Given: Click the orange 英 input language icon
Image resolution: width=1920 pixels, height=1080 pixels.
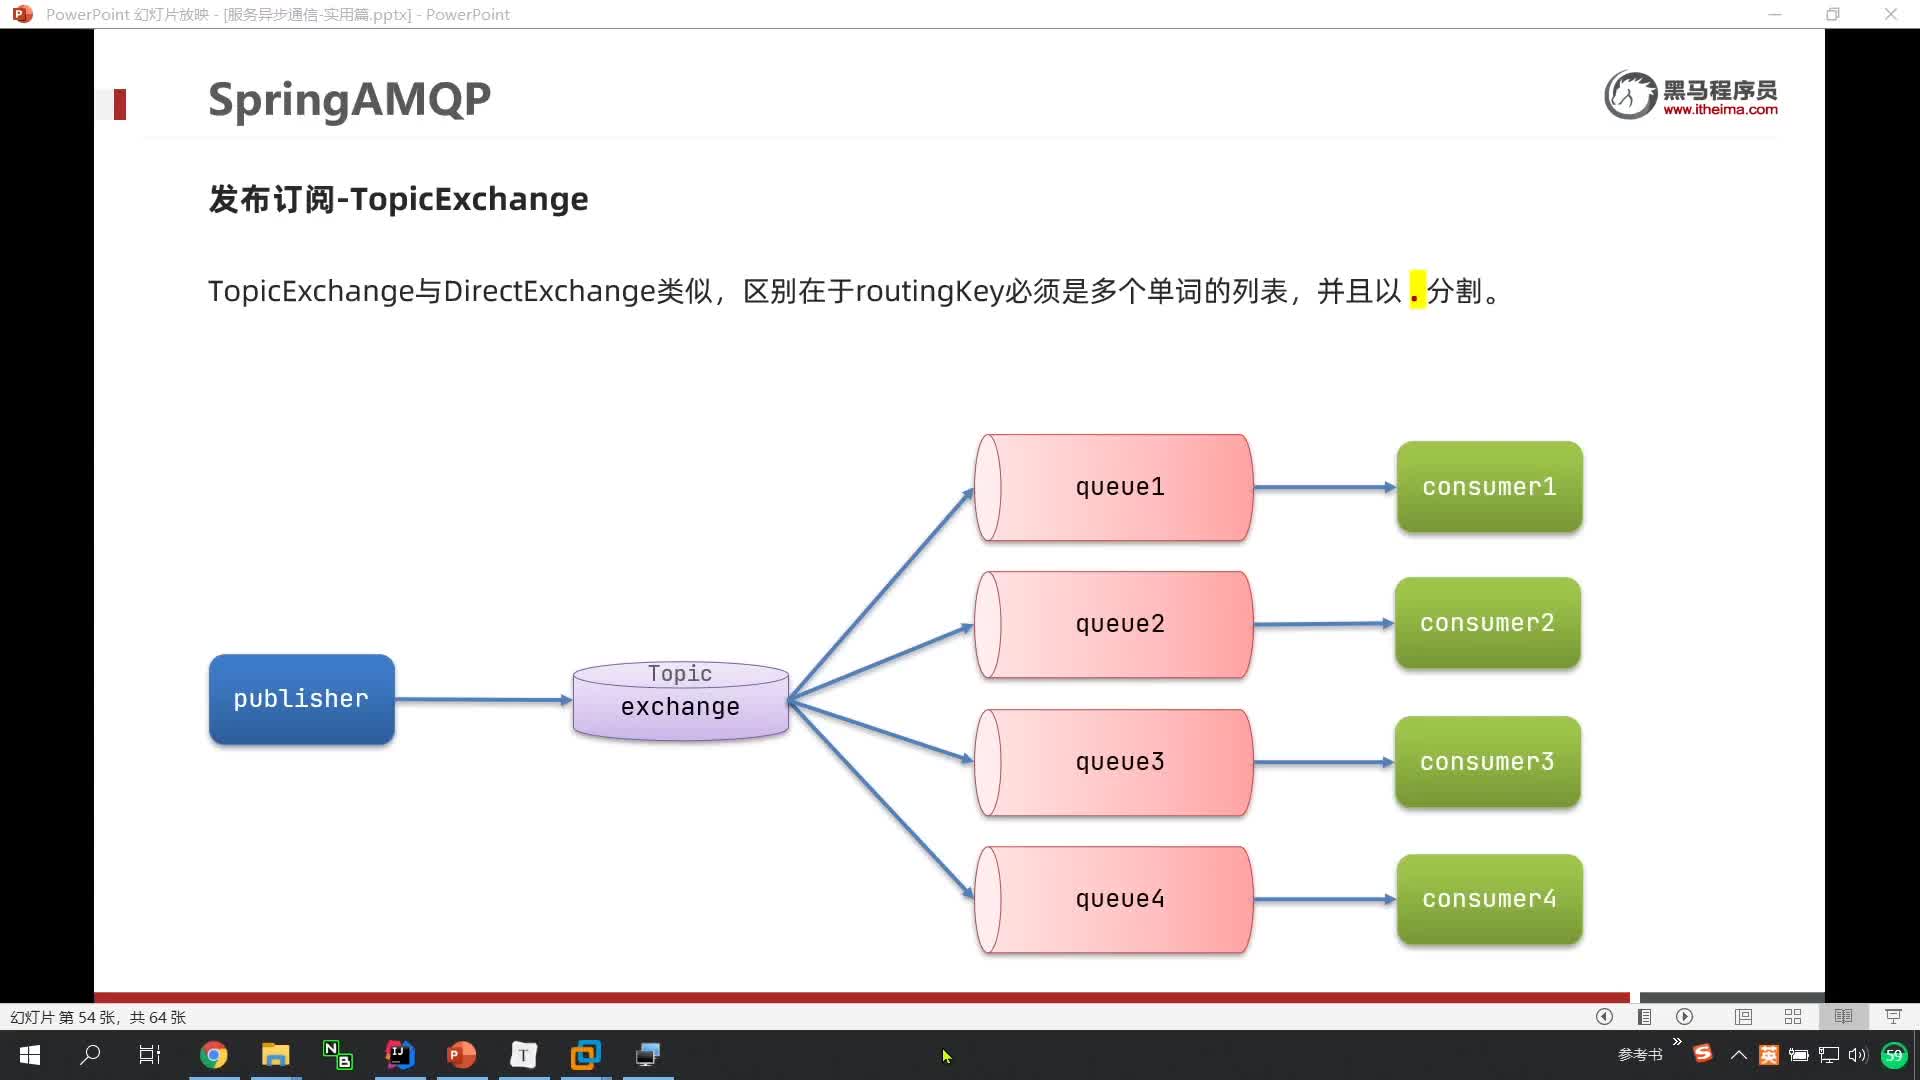Looking at the screenshot, I should tap(1768, 1055).
